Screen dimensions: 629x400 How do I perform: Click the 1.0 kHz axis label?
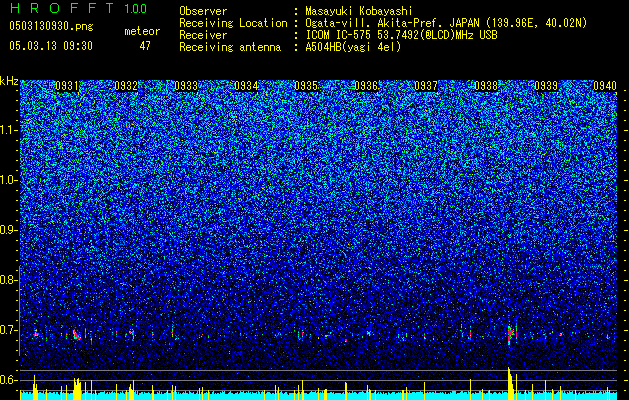(9, 180)
